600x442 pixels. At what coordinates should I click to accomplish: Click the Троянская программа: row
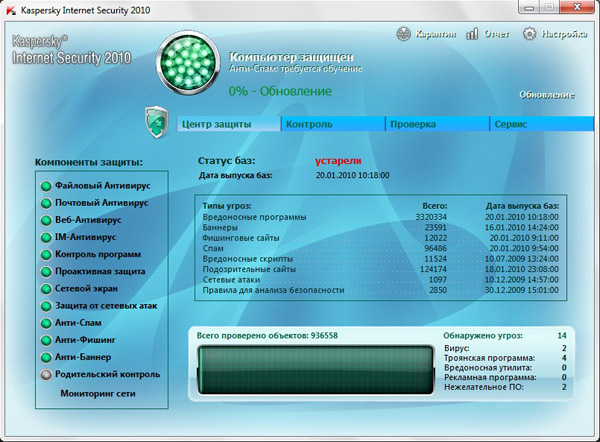(x=505, y=358)
